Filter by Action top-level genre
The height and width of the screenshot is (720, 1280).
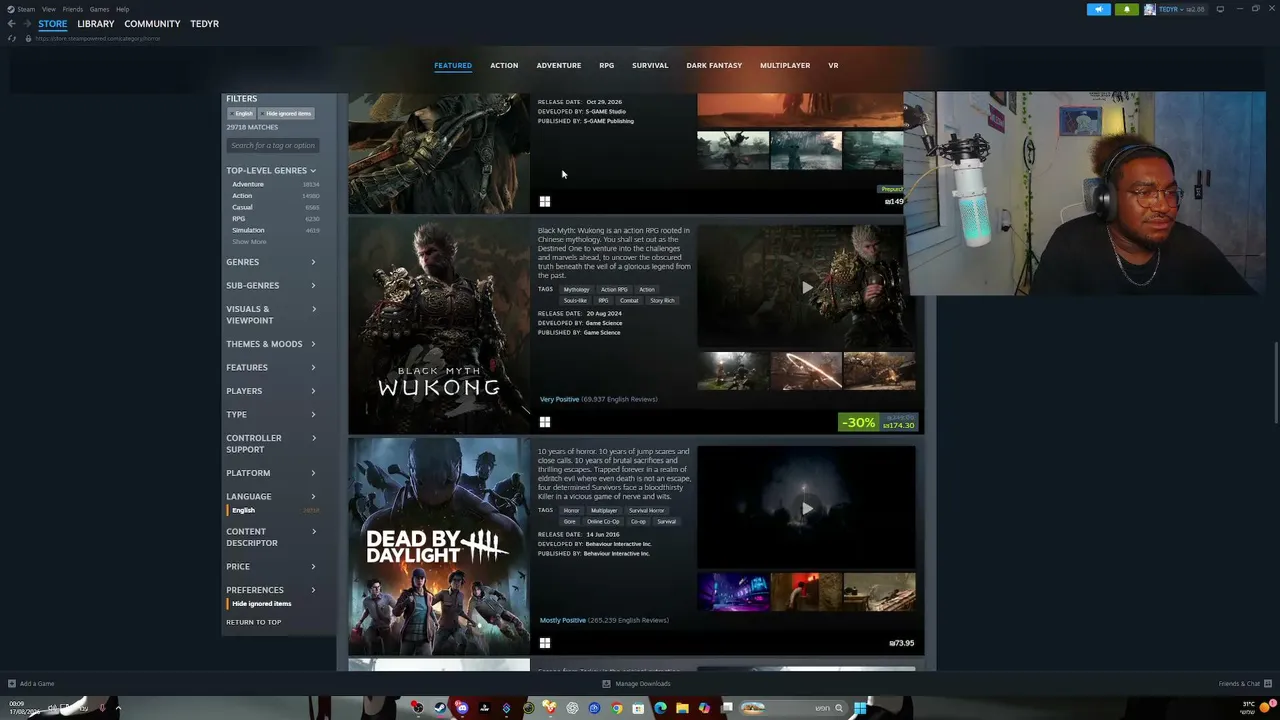[242, 196]
